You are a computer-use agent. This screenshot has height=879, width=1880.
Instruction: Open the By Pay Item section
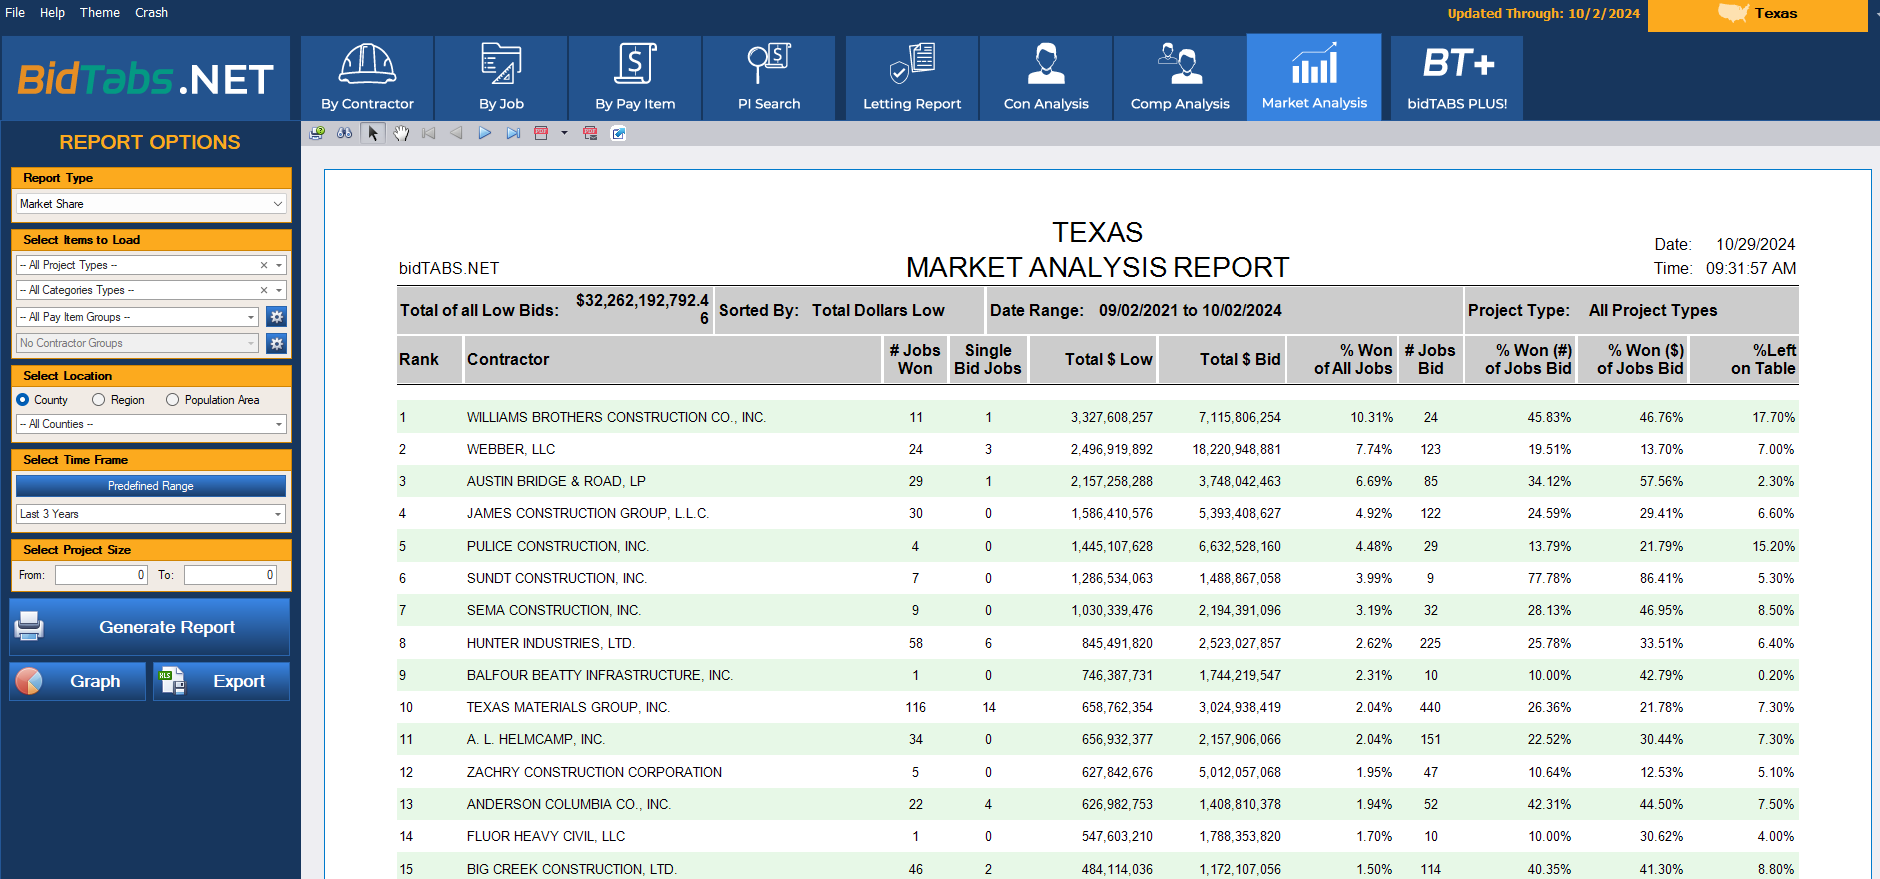[635, 78]
